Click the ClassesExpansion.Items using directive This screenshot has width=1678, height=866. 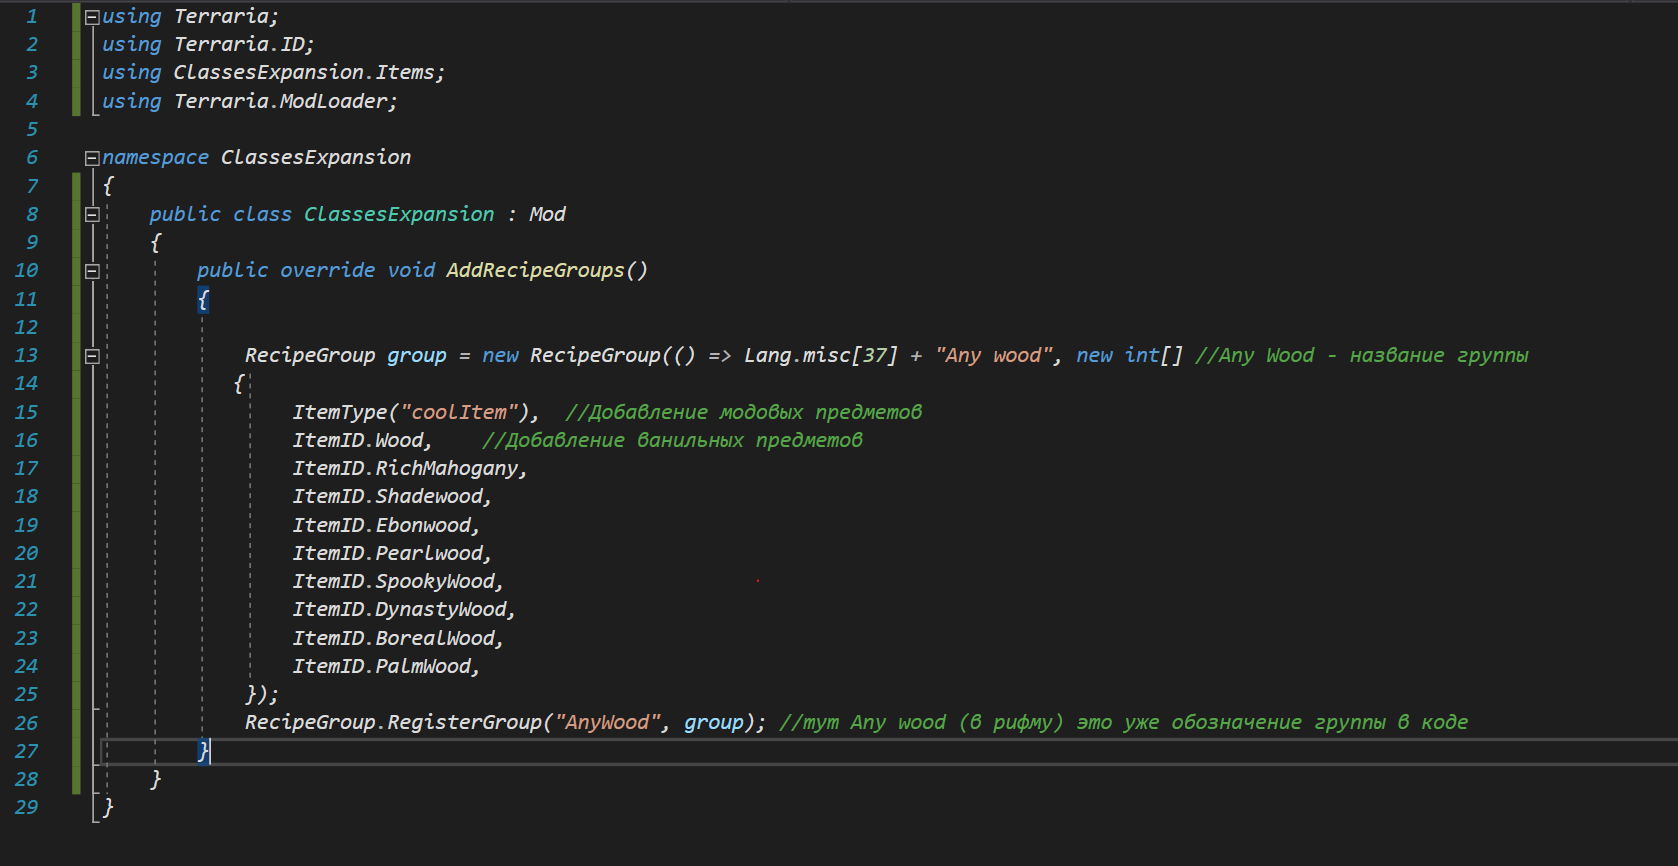pos(308,72)
